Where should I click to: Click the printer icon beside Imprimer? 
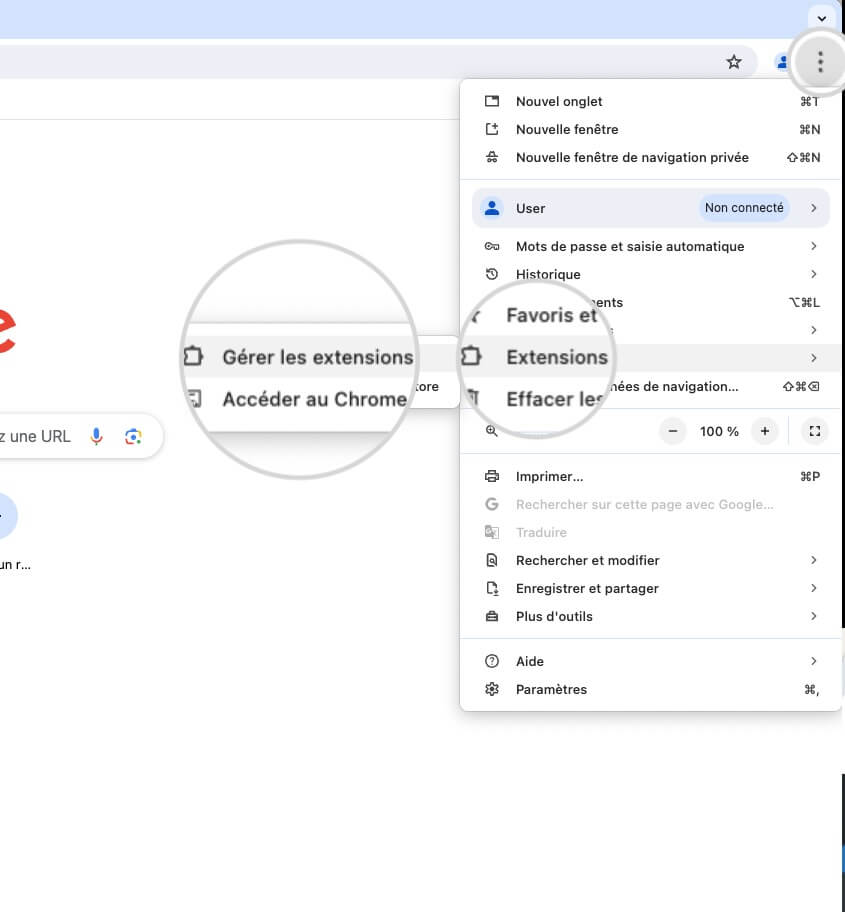click(492, 476)
